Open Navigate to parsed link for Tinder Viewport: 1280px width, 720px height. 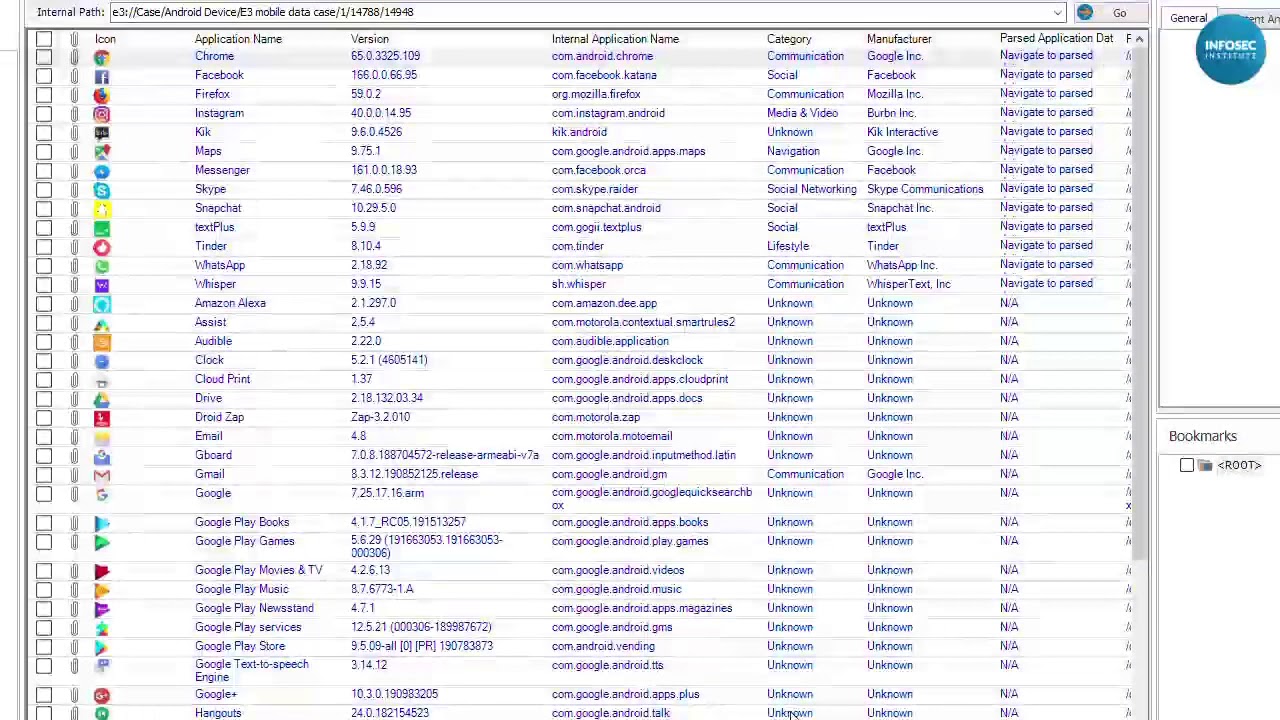[1046, 246]
